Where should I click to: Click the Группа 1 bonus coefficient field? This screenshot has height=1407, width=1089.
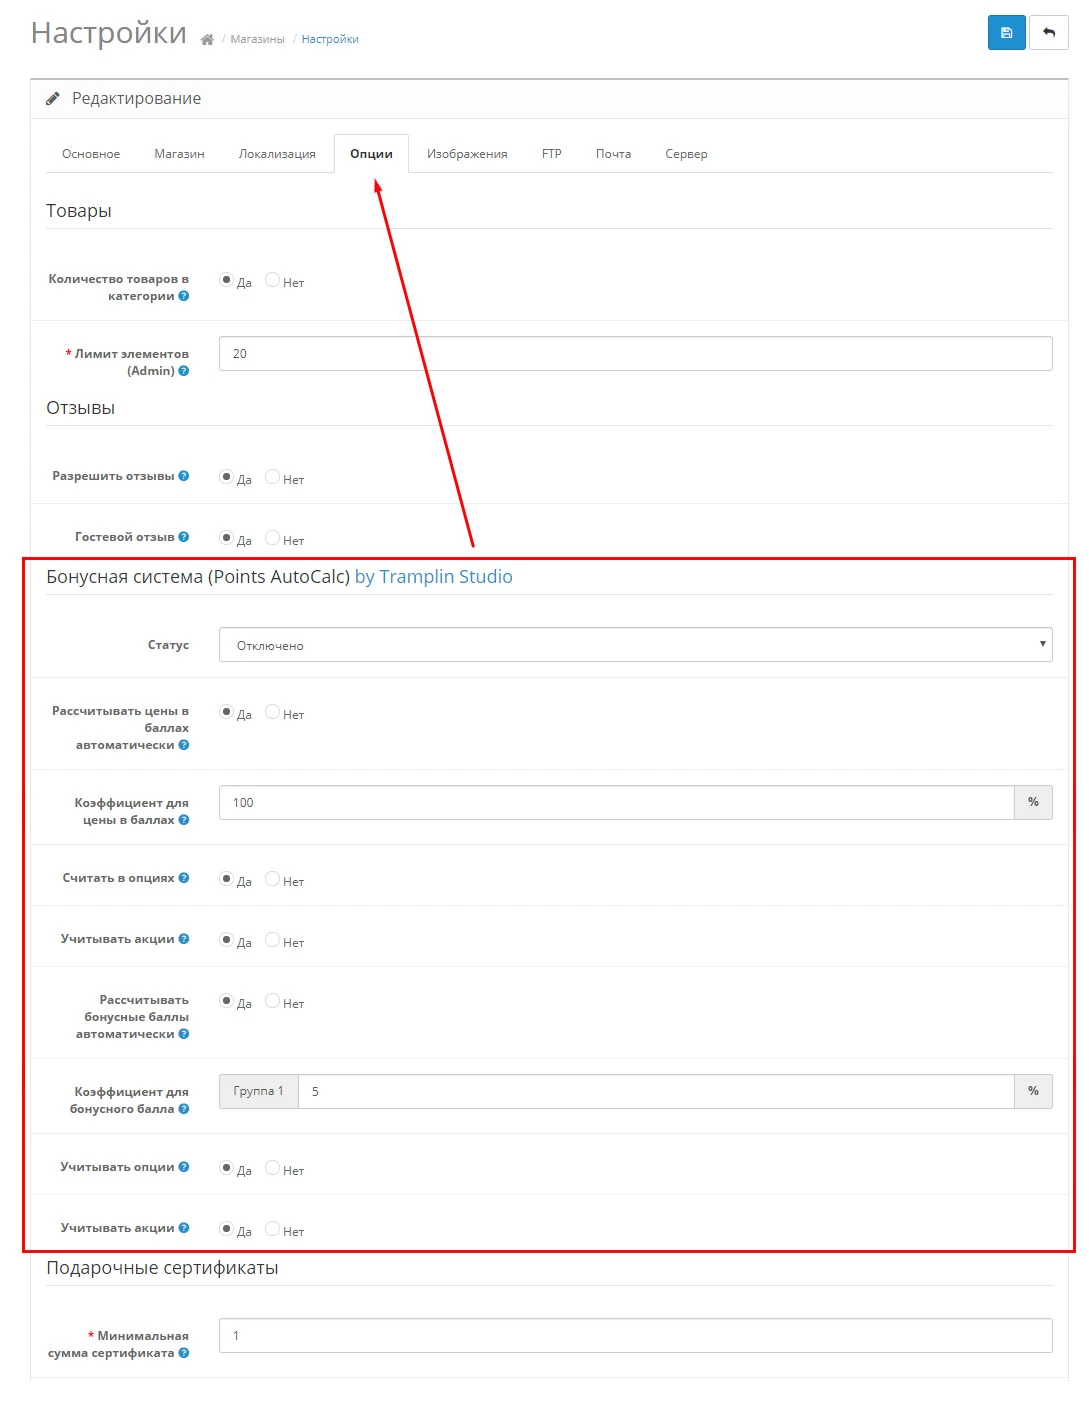[656, 1092]
